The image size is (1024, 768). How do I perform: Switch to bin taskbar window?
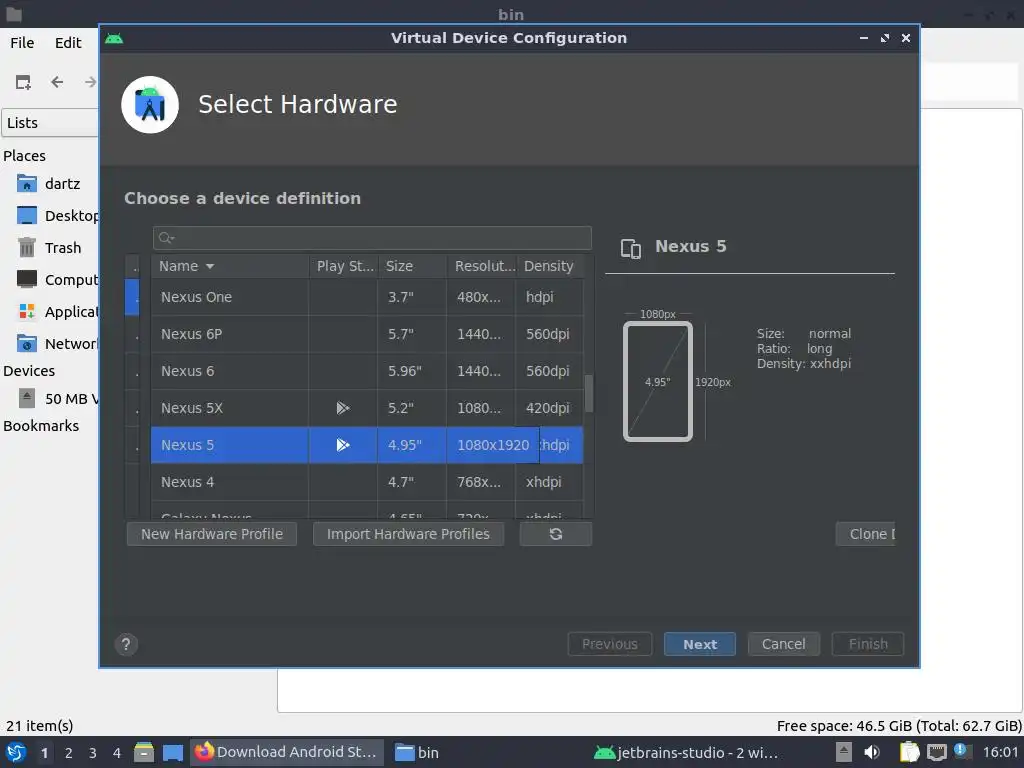[x=418, y=752]
